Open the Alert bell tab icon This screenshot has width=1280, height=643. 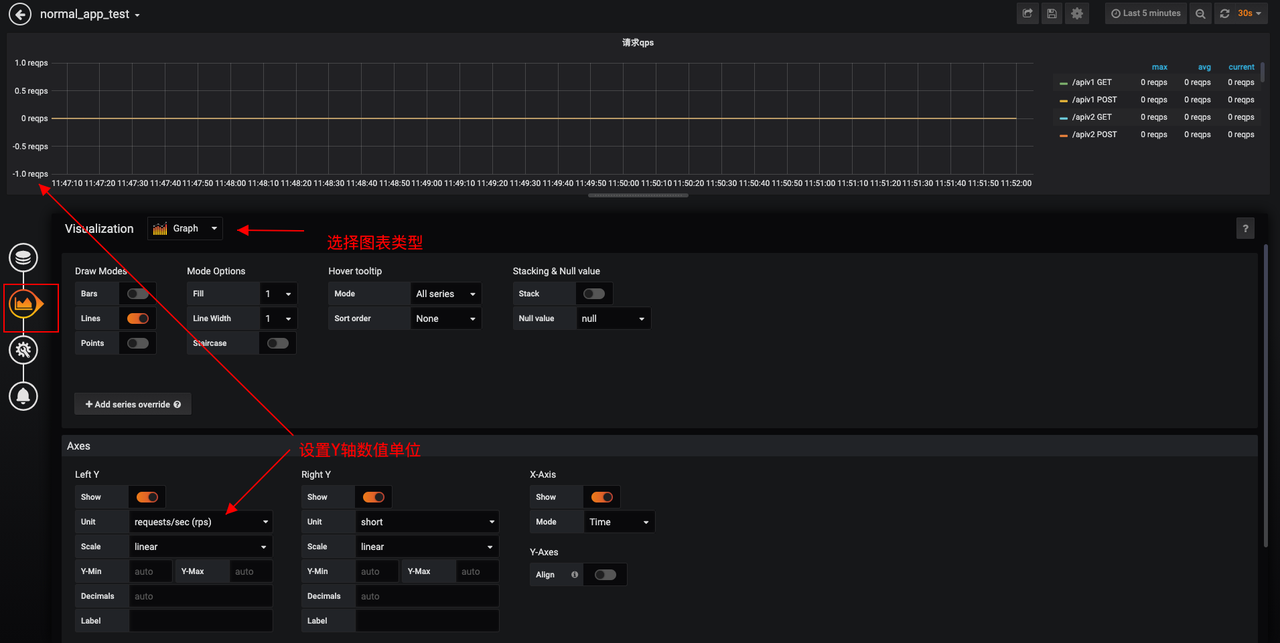(24, 395)
